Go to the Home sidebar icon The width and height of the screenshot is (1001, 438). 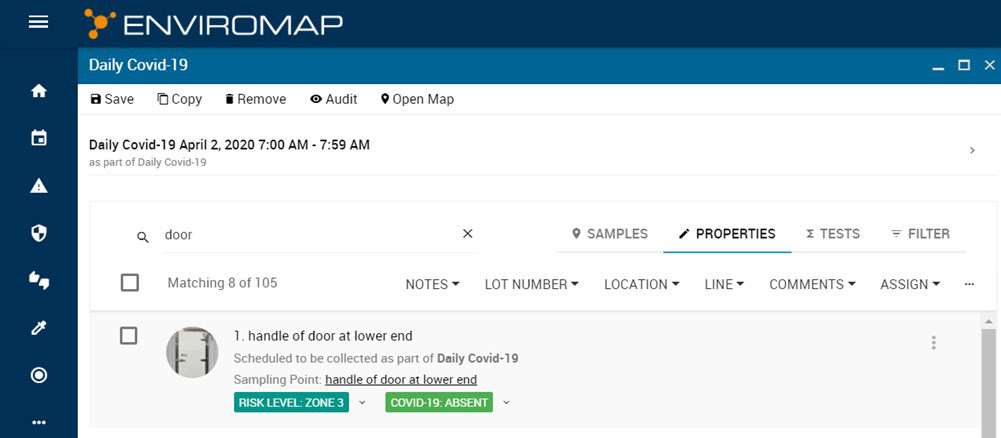[39, 91]
